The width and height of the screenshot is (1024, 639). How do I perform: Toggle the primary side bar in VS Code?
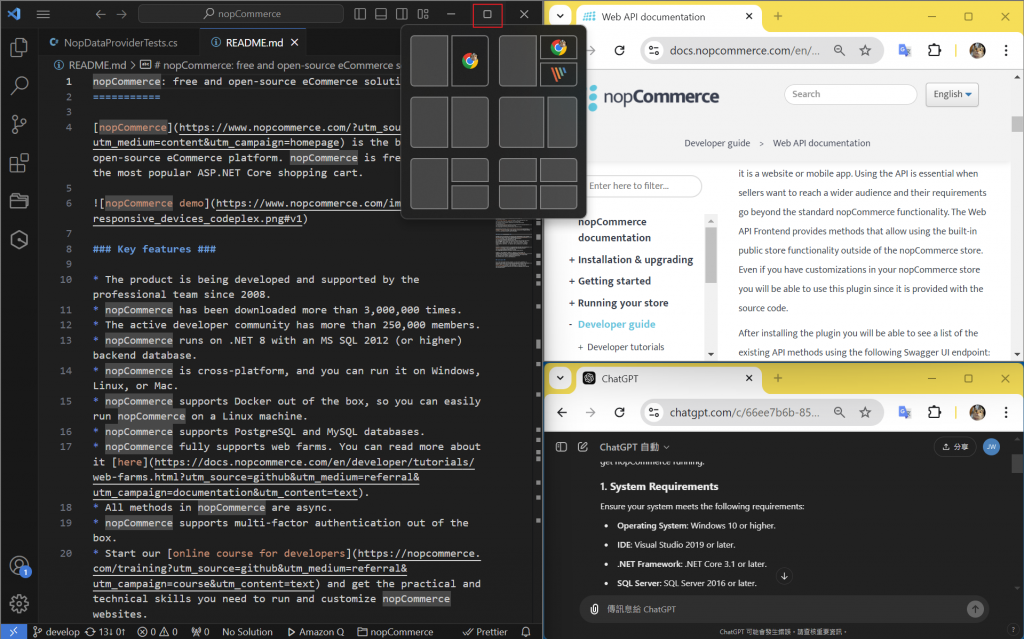360,14
